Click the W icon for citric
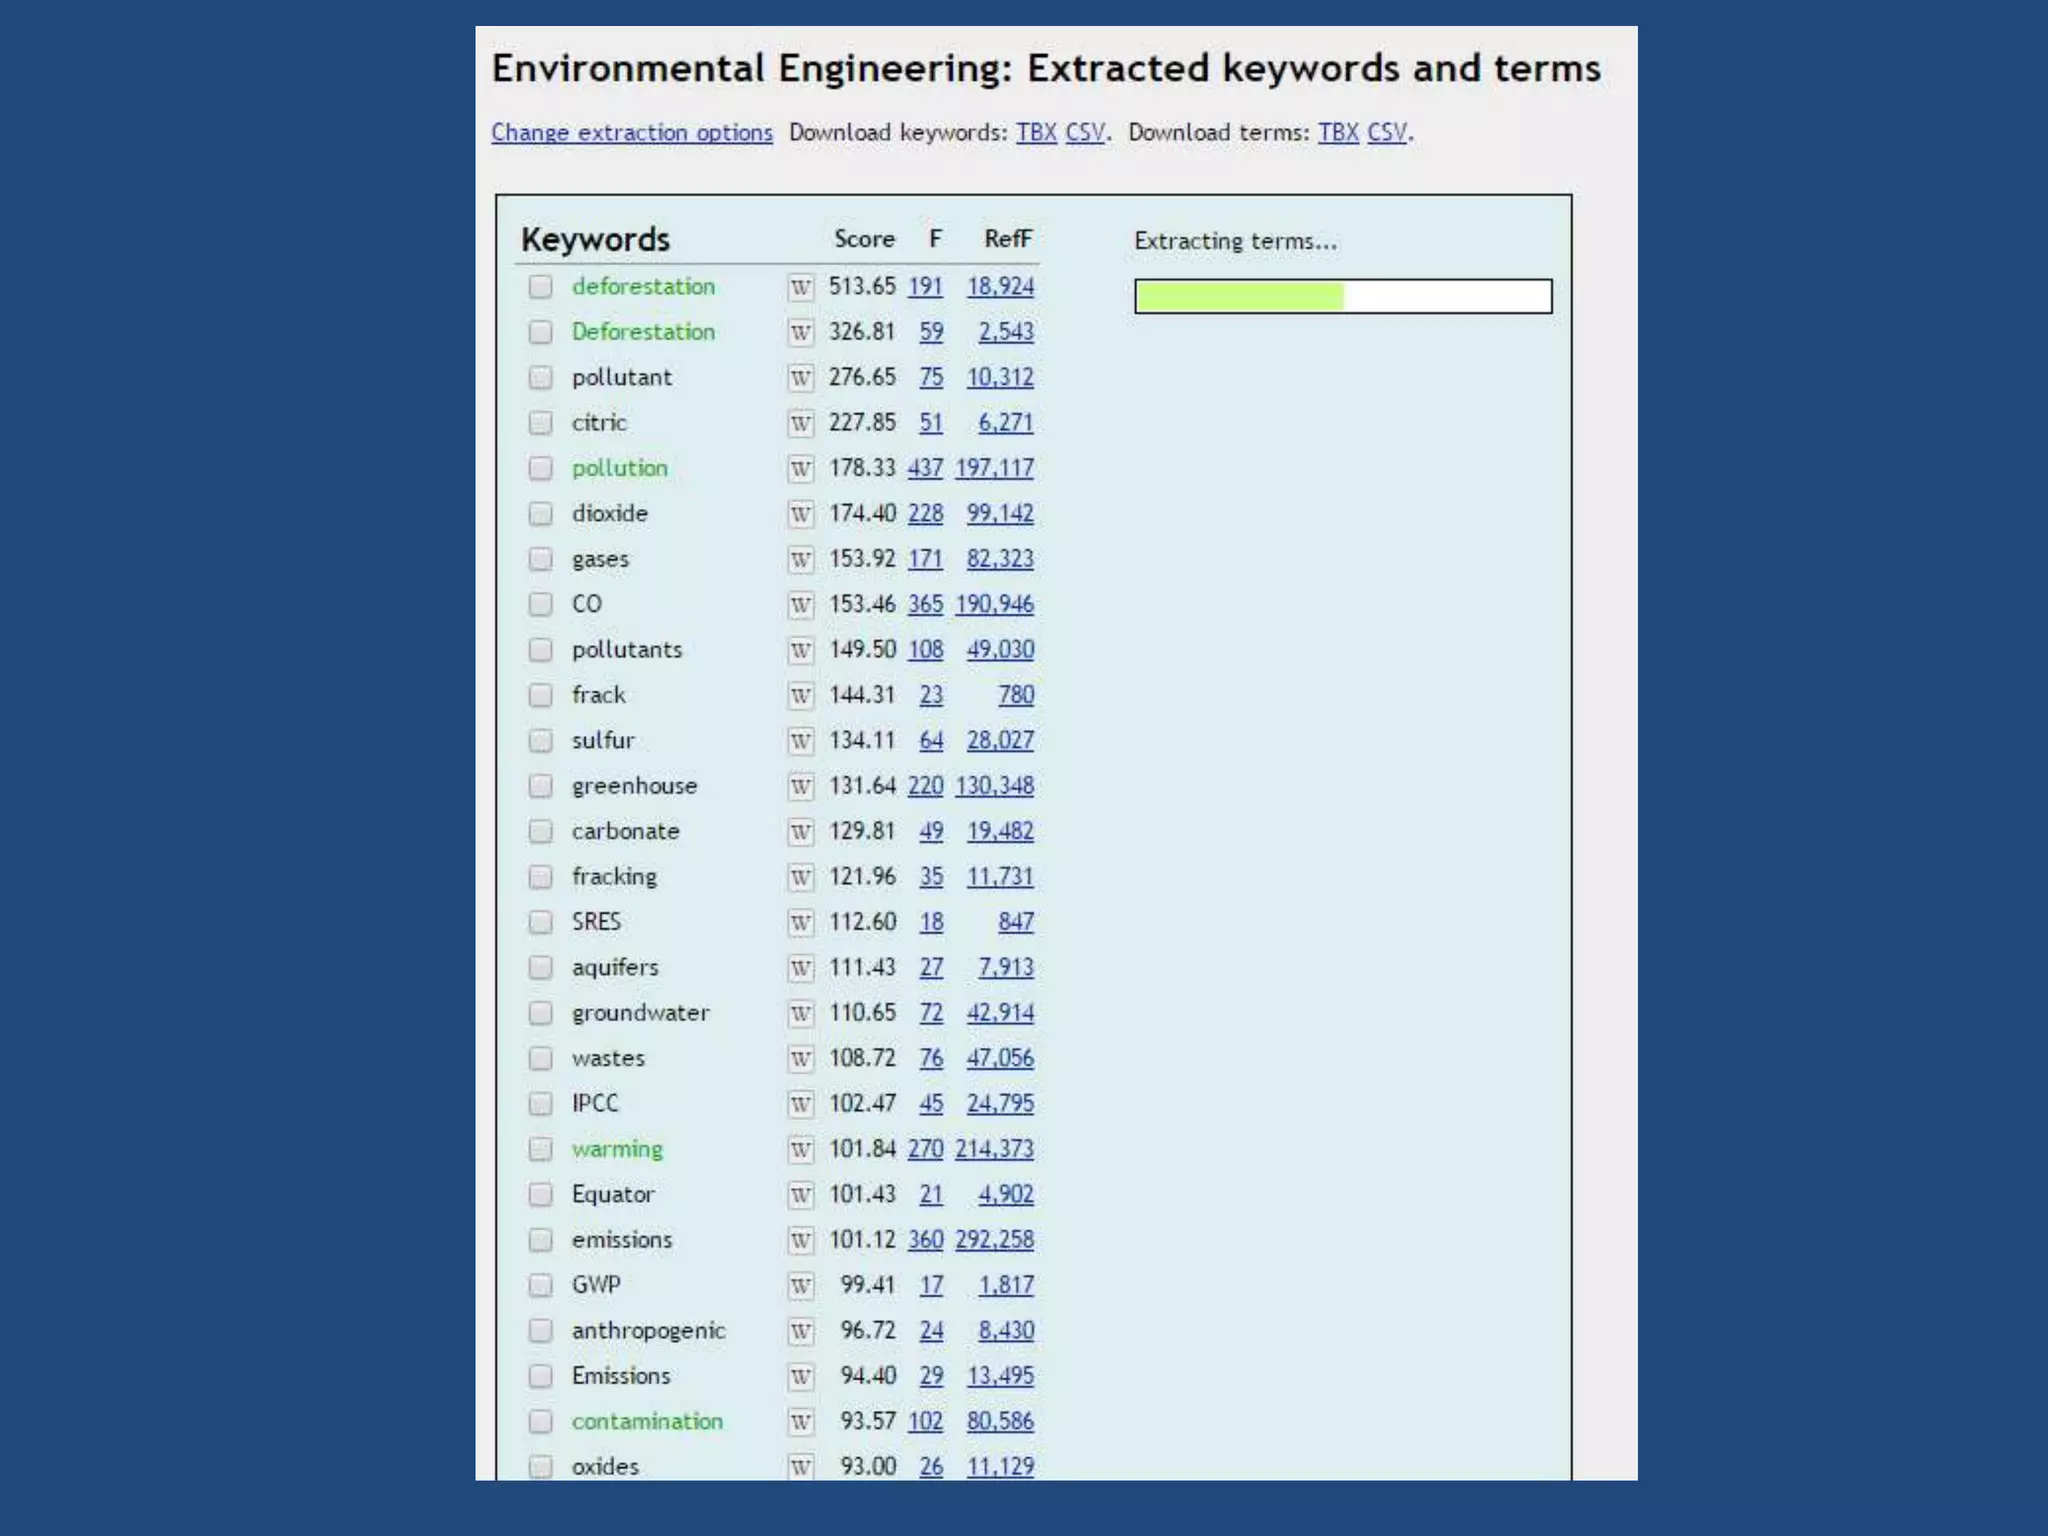2048x1536 pixels. [800, 423]
